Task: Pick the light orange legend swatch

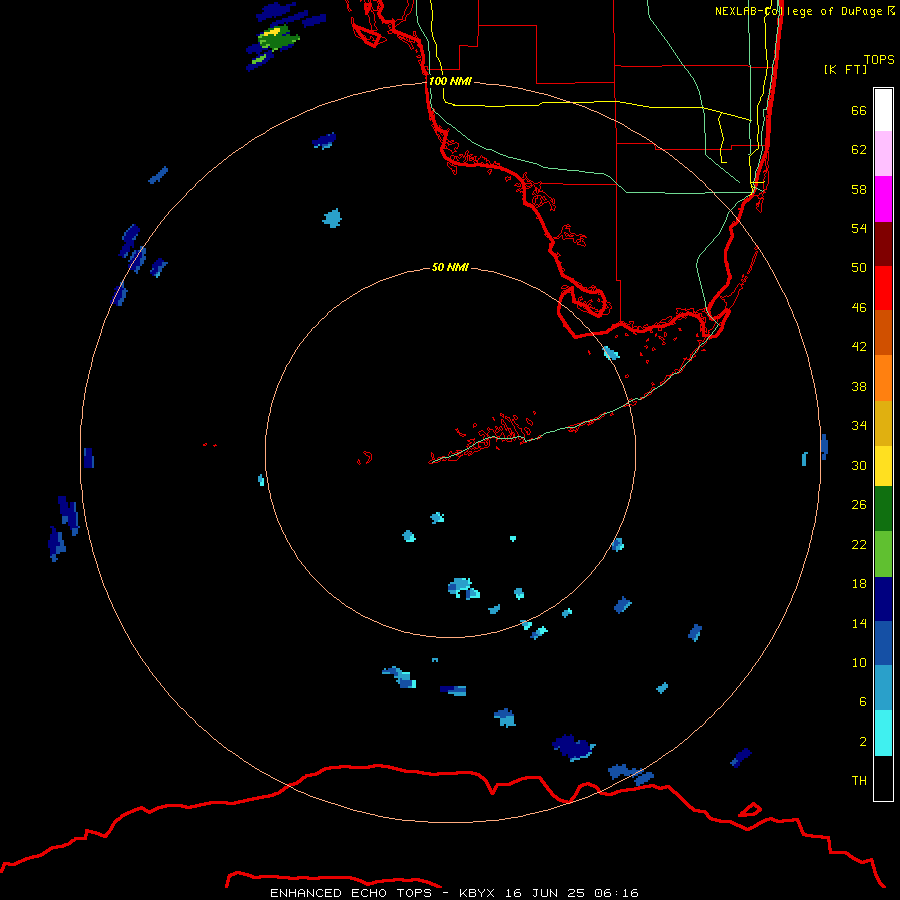Action: [x=883, y=378]
